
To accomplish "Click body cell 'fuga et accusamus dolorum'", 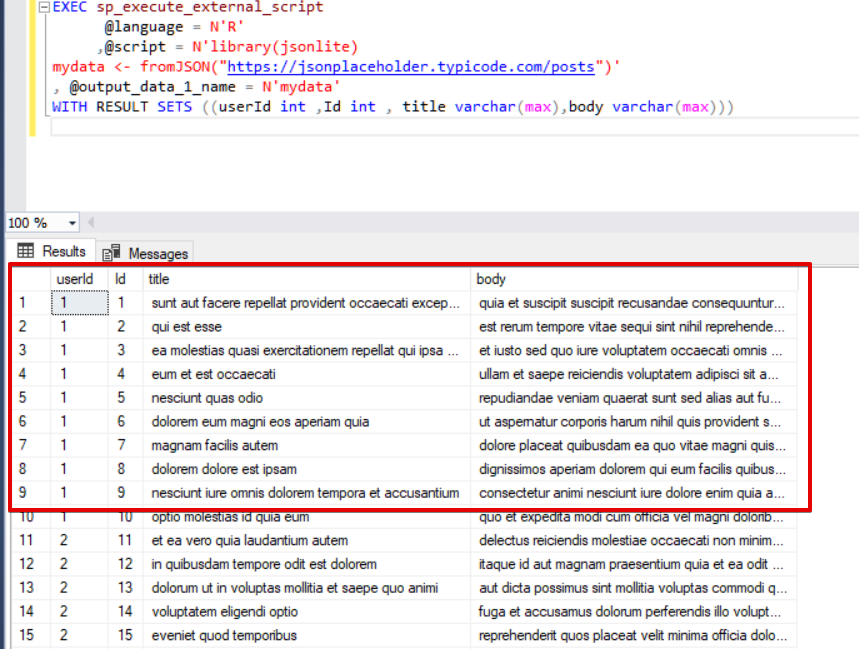I will [x=632, y=612].
